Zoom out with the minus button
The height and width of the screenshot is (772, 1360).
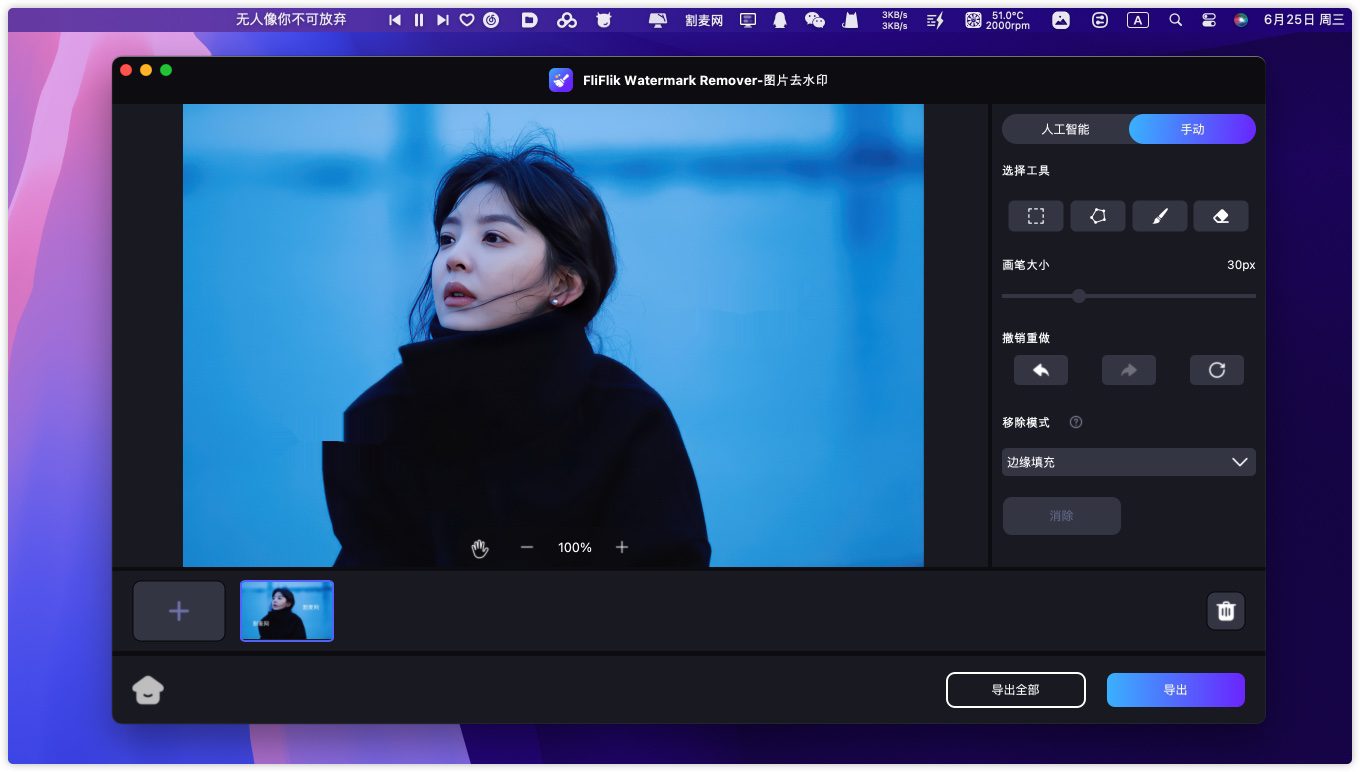[527, 548]
